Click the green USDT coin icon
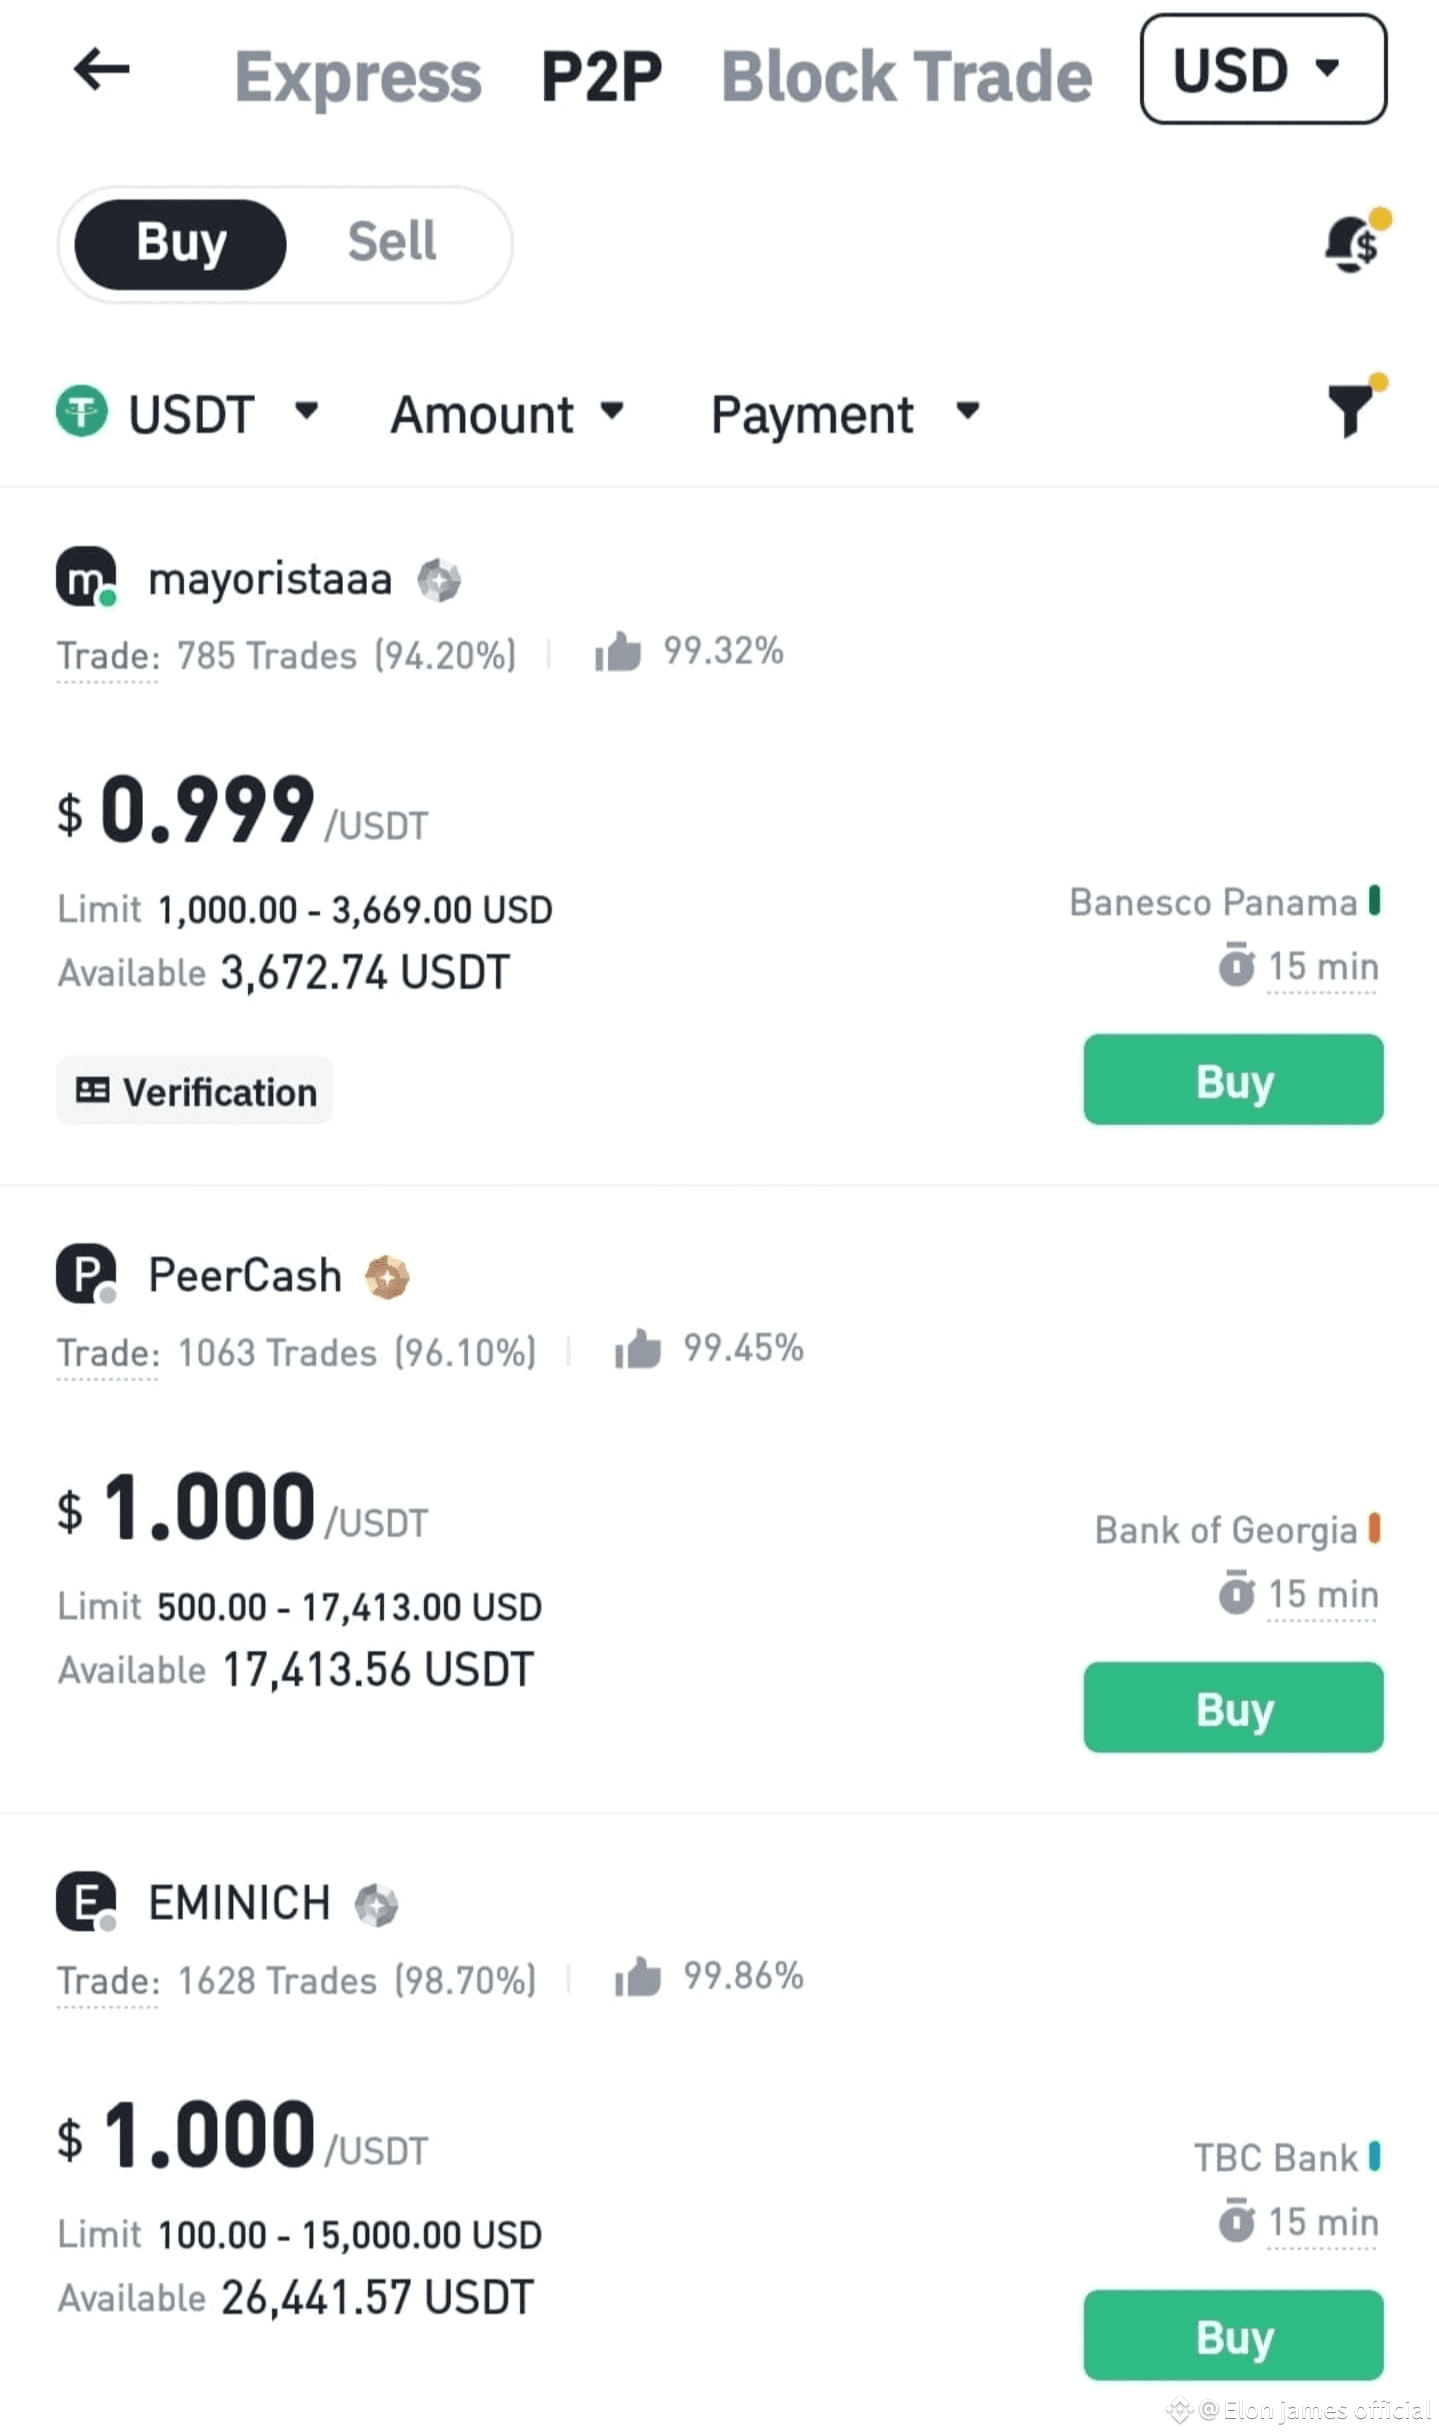This screenshot has height=2435, width=1439. (x=82, y=412)
